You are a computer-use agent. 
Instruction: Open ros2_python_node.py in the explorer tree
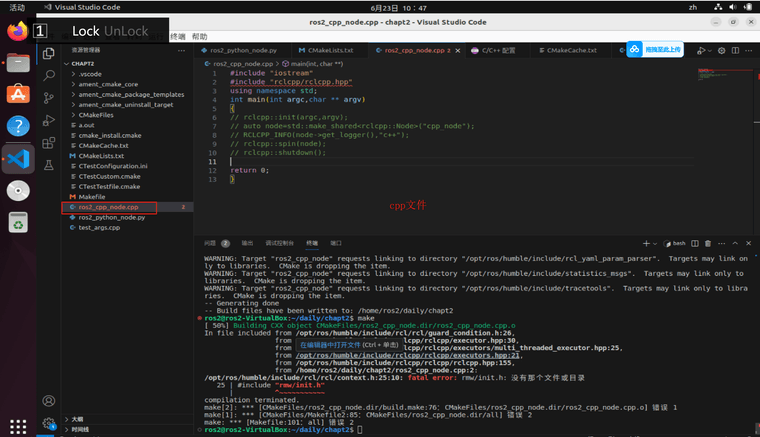pyautogui.click(x=111, y=218)
